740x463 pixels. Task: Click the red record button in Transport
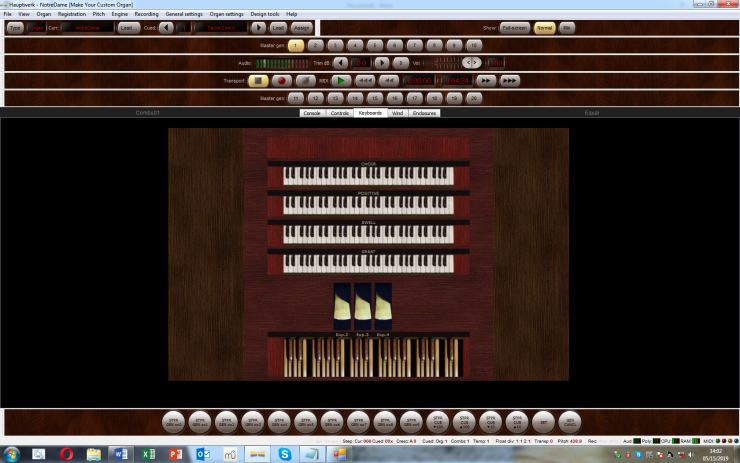tap(283, 80)
